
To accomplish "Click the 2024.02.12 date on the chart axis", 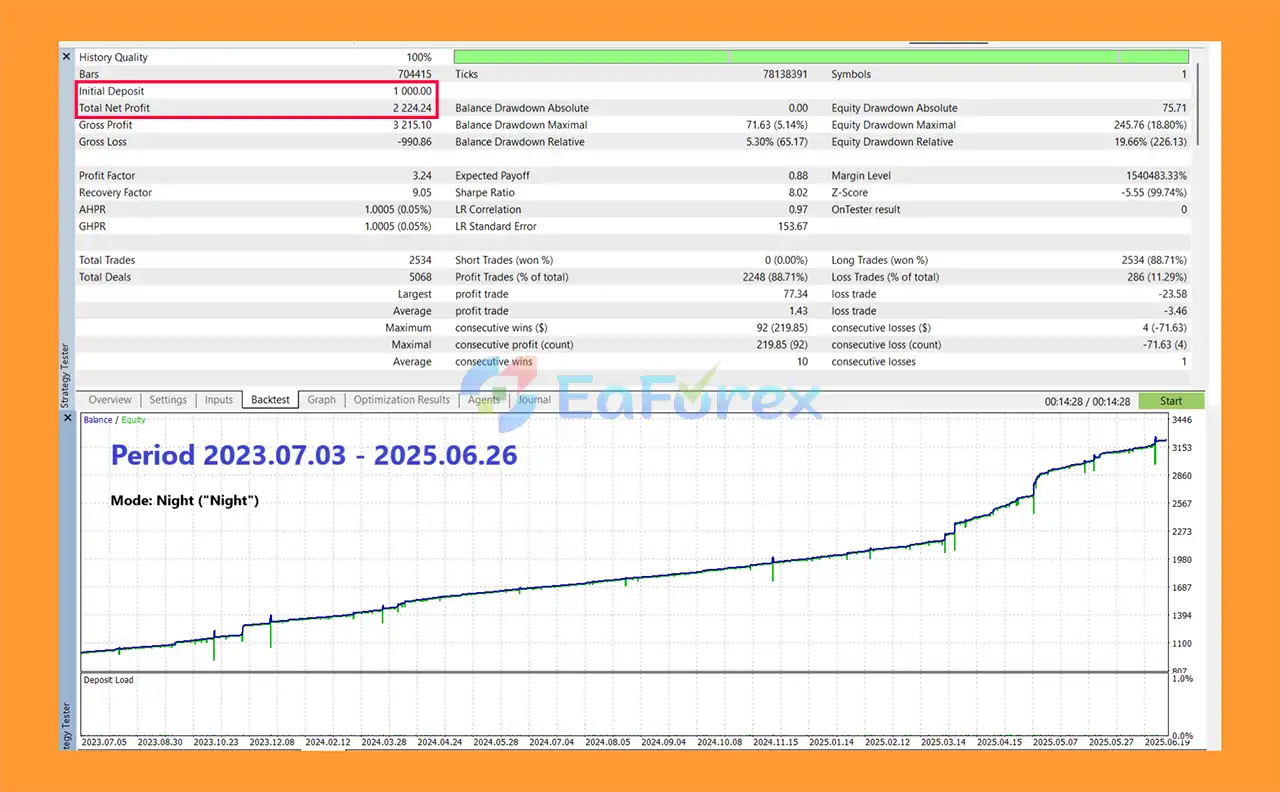I will point(328,742).
